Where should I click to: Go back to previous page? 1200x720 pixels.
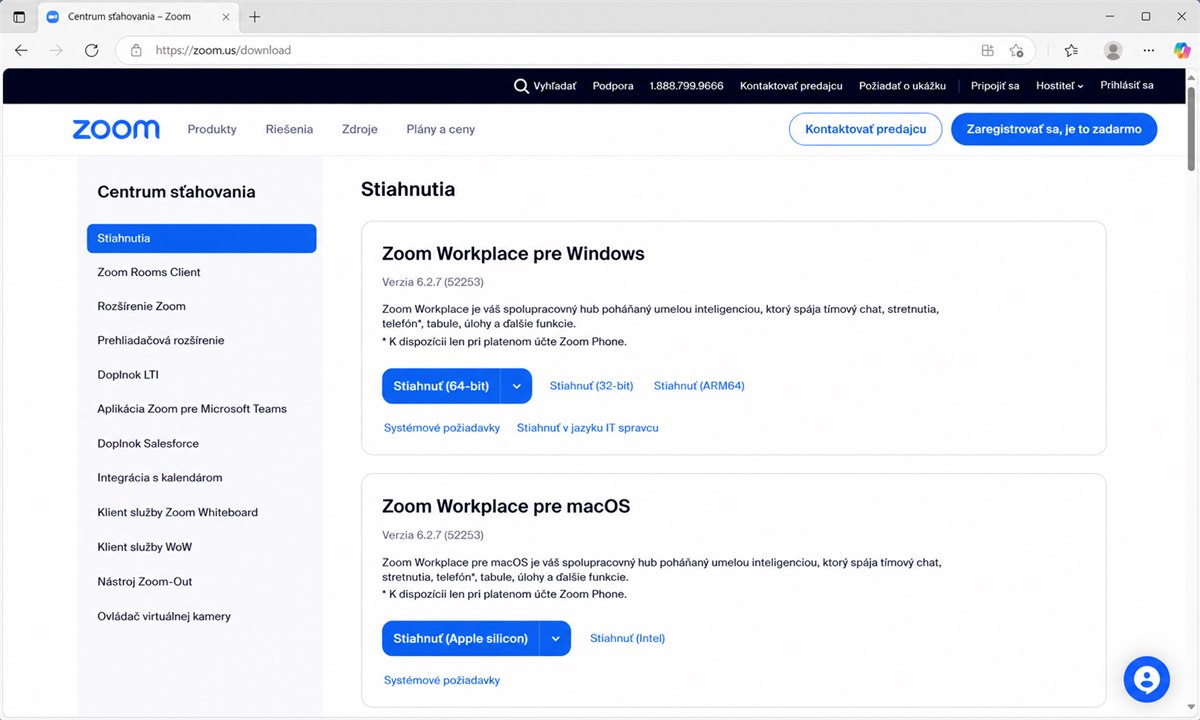21,50
